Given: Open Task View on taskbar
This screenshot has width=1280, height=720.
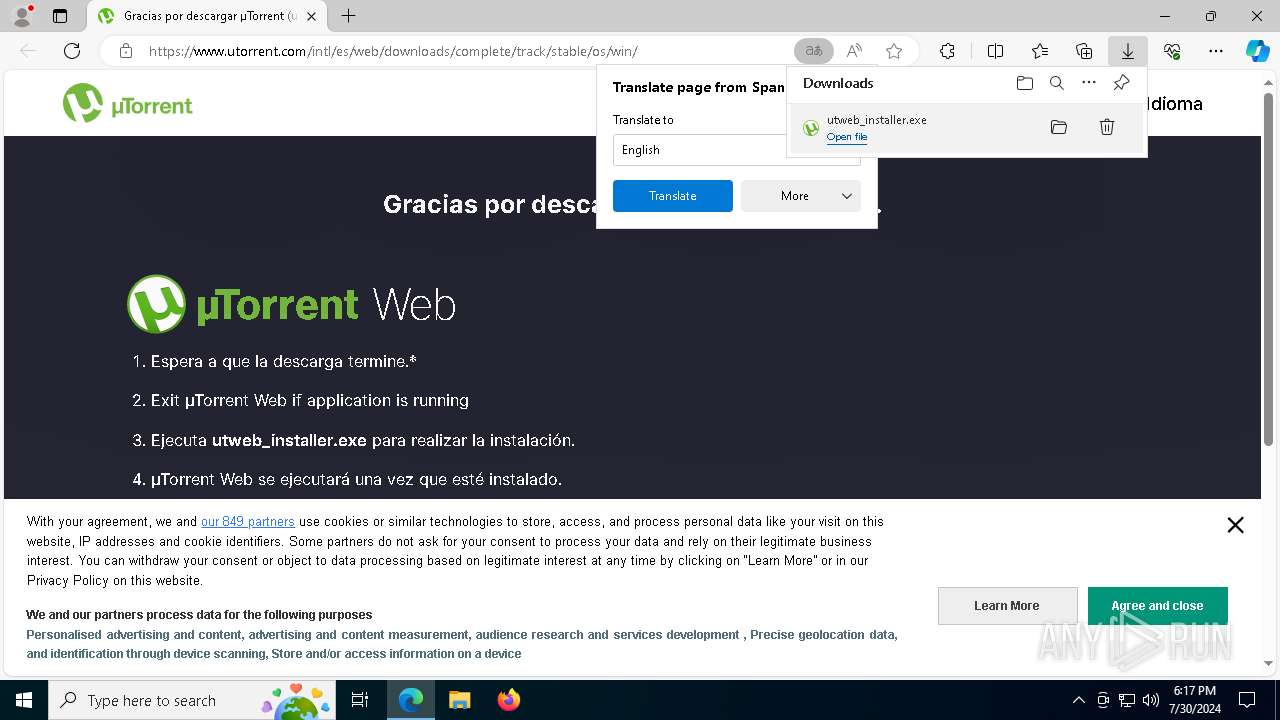Looking at the screenshot, I should tap(360, 700).
